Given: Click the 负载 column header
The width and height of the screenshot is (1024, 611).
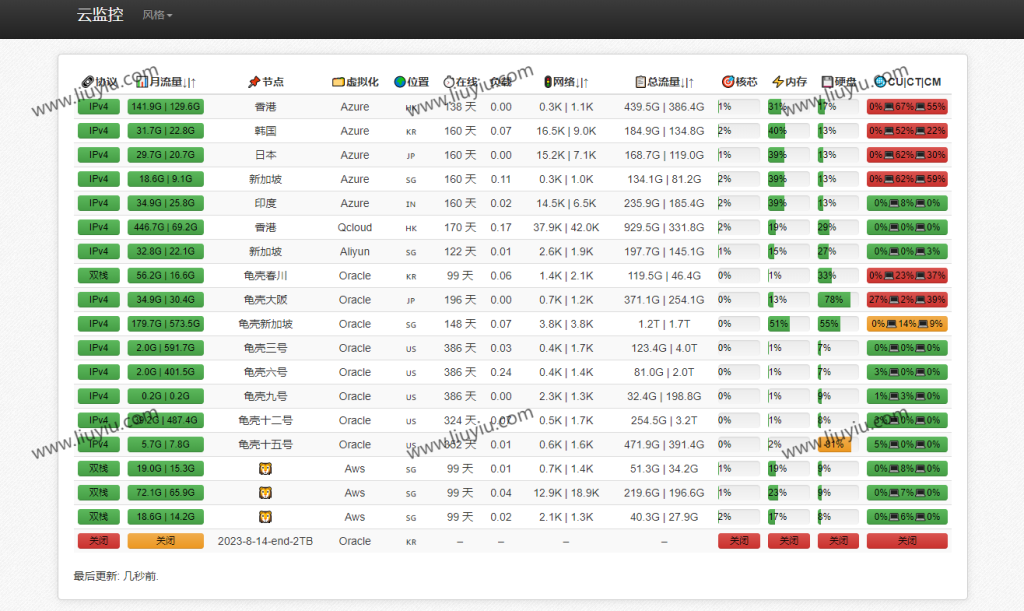Looking at the screenshot, I should [501, 82].
